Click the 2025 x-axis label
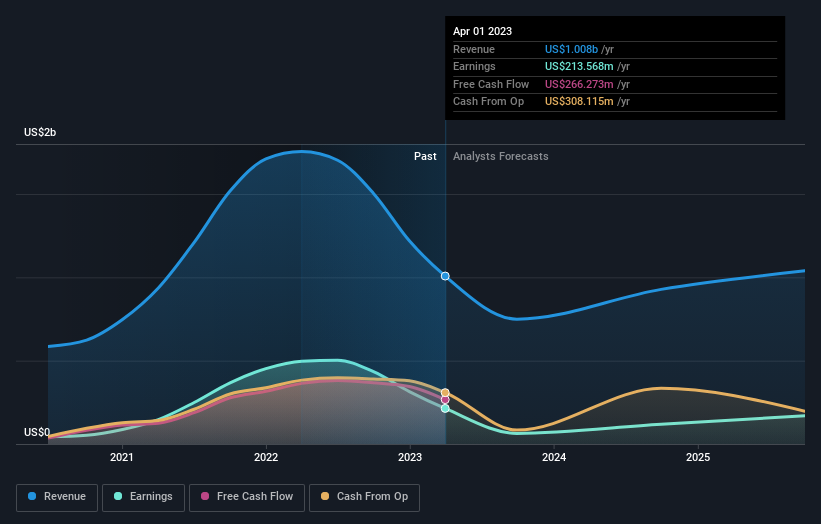Screen dimensions: 821x524 click(698, 458)
